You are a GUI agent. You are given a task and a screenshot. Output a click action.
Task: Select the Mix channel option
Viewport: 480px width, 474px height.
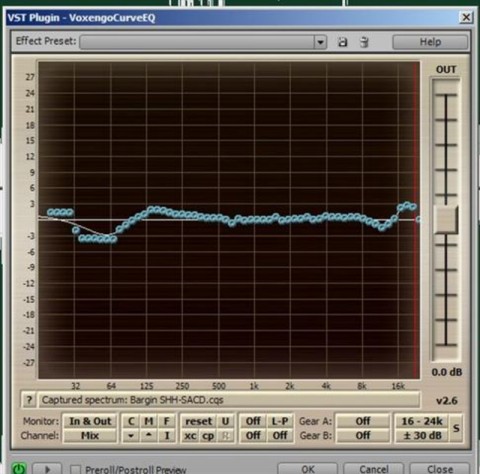click(x=90, y=435)
